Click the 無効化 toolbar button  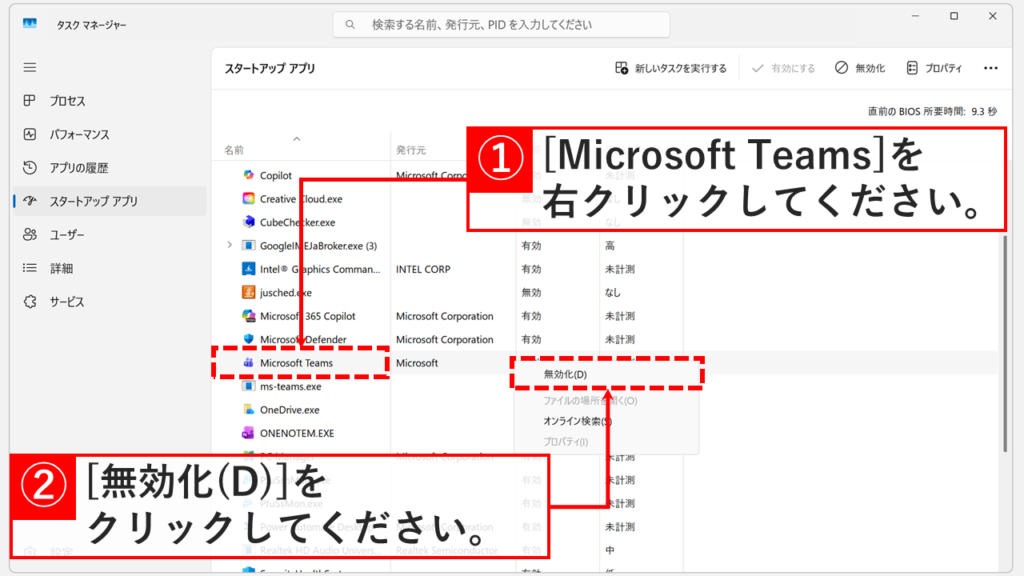click(x=860, y=67)
